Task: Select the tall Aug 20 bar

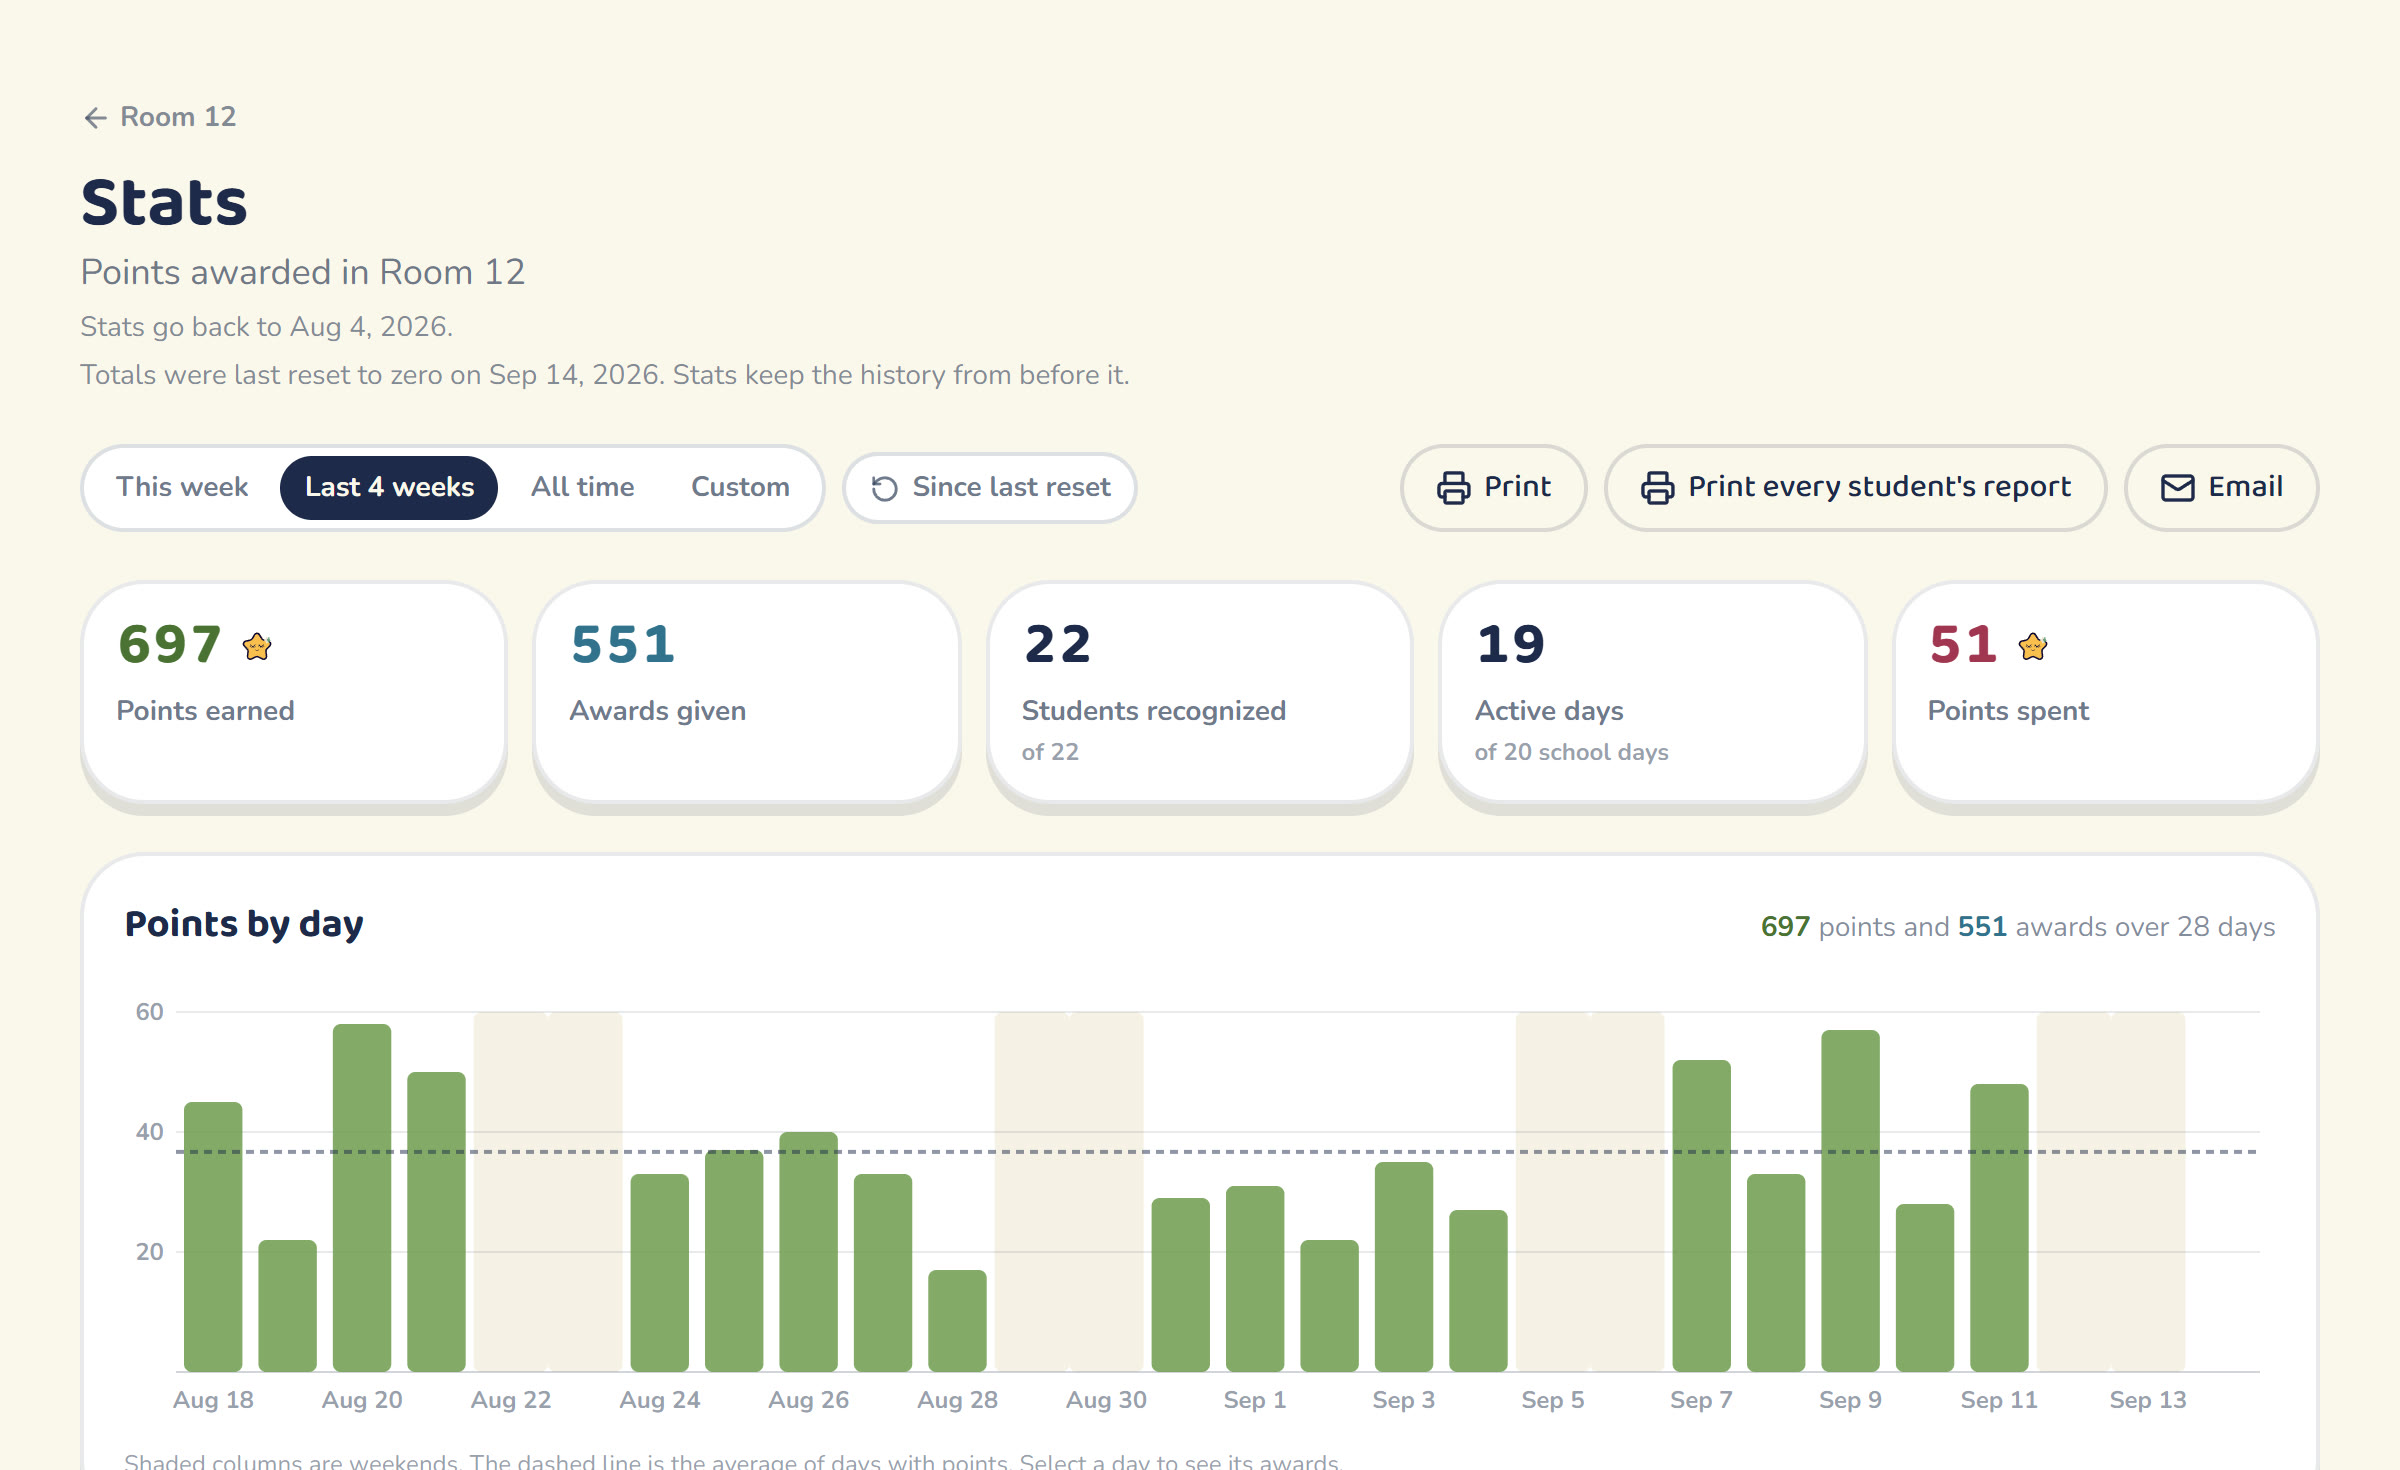Action: pyautogui.click(x=362, y=1198)
